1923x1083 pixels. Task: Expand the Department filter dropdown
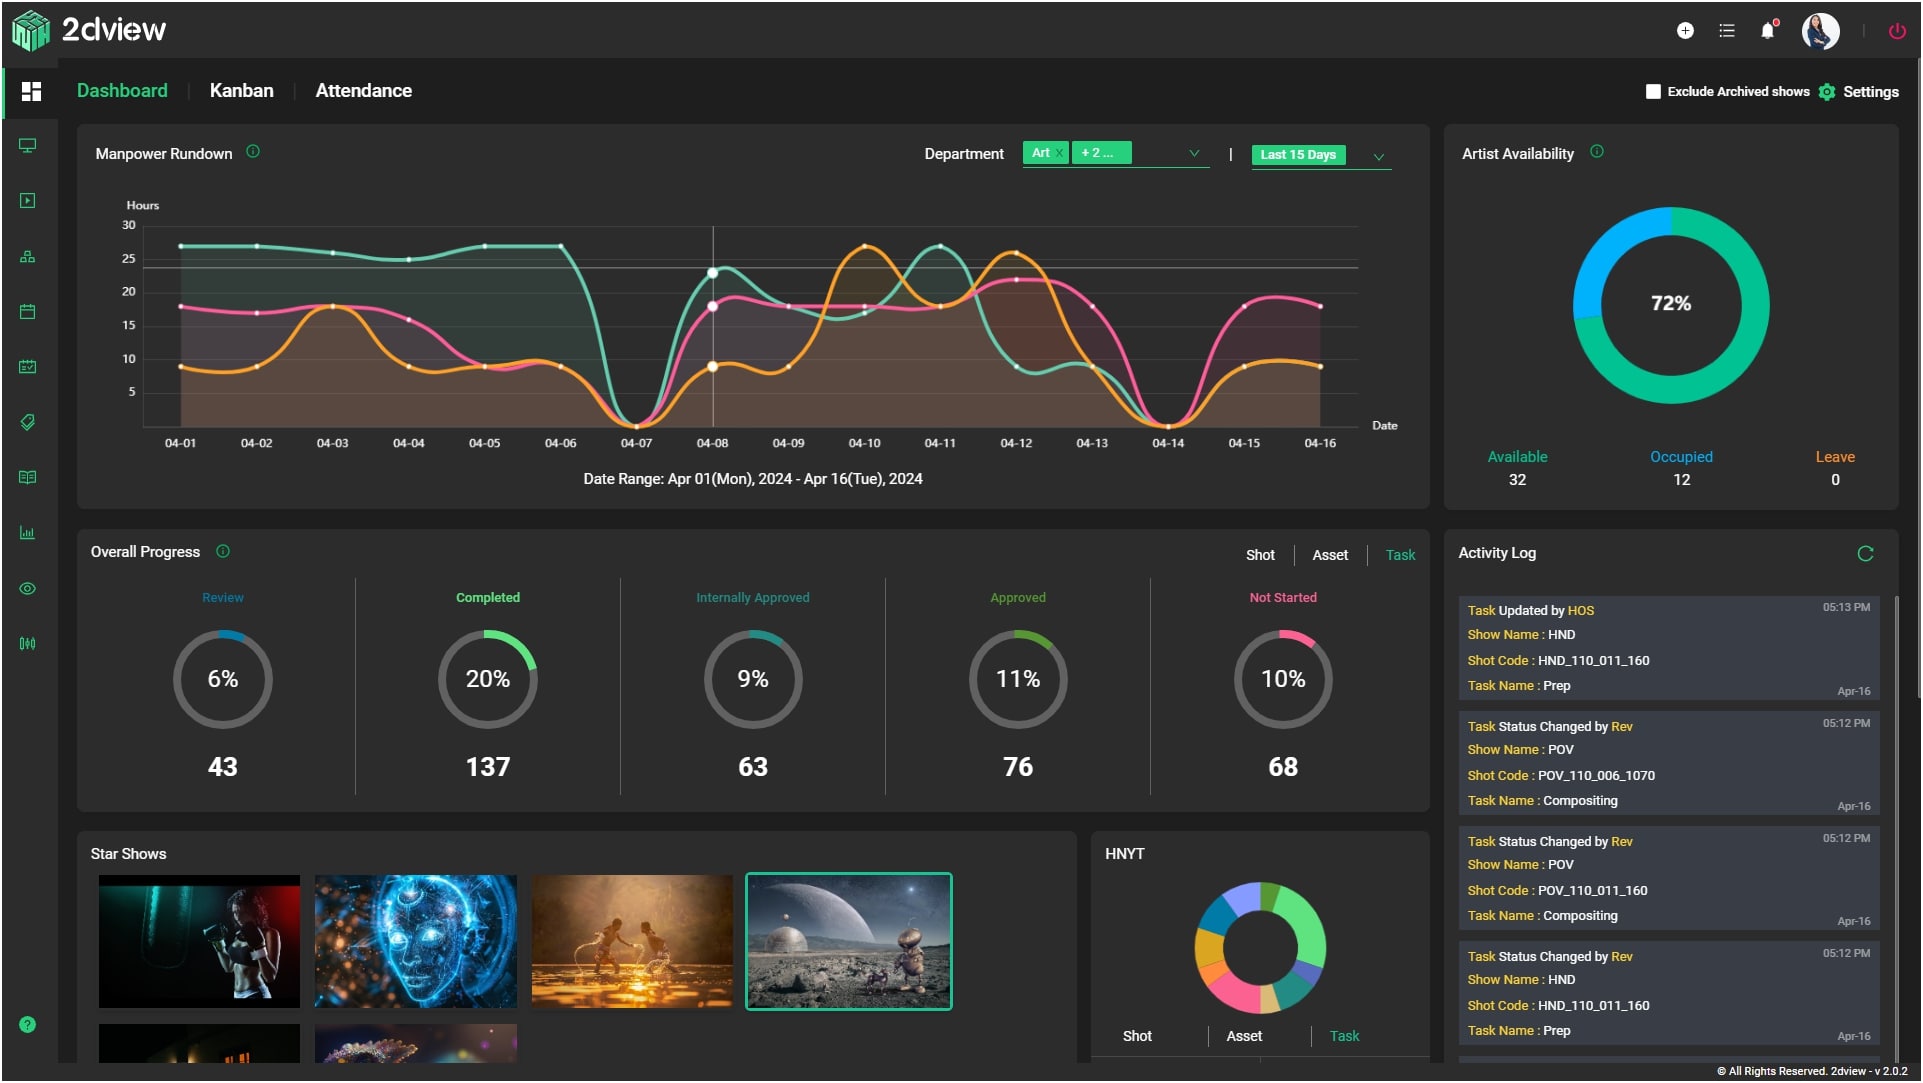tap(1193, 154)
